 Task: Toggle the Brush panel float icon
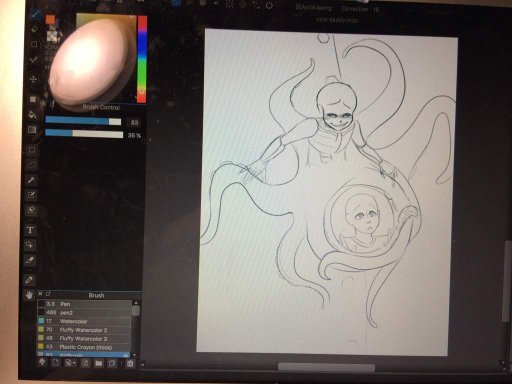coord(48,294)
